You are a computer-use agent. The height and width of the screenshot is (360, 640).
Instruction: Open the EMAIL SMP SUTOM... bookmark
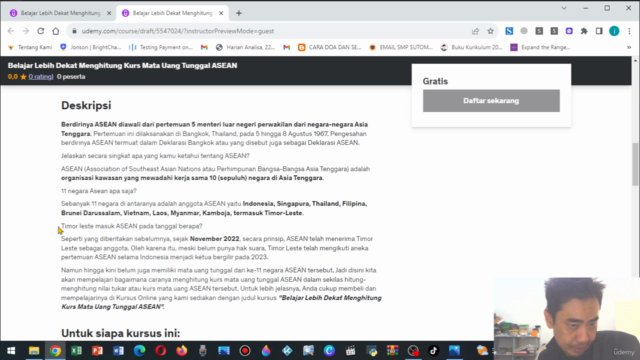pyautogui.click(x=401, y=47)
